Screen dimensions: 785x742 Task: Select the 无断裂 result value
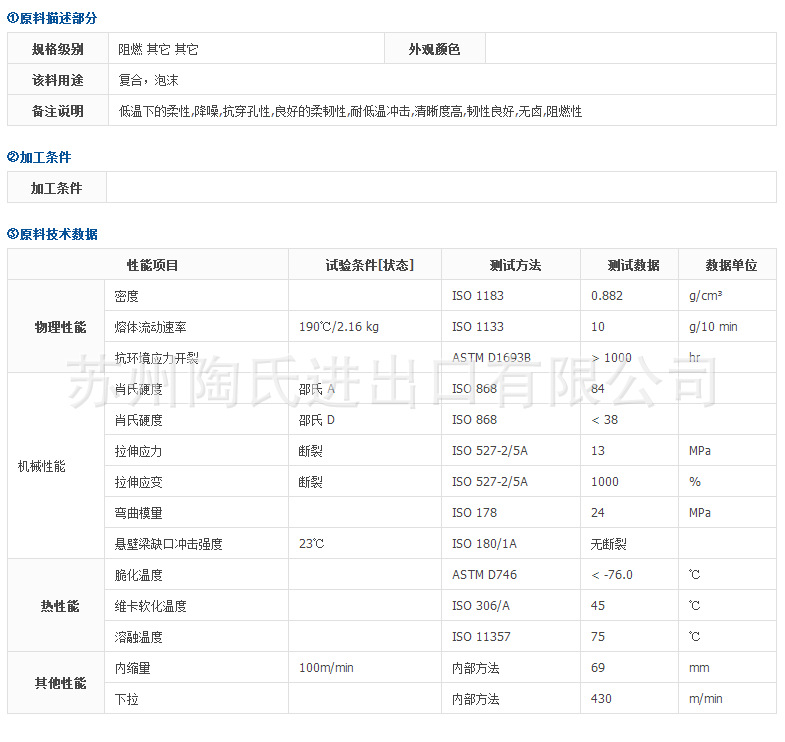(x=608, y=545)
